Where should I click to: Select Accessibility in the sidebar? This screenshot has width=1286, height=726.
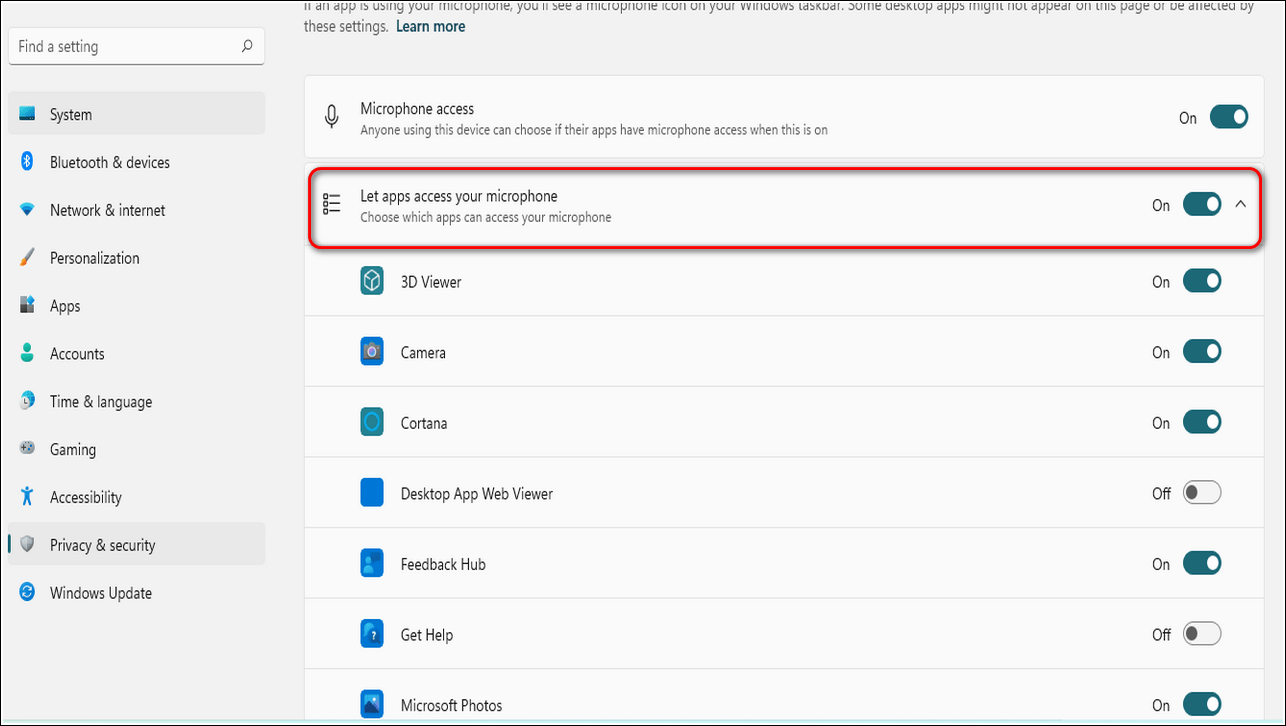(85, 497)
